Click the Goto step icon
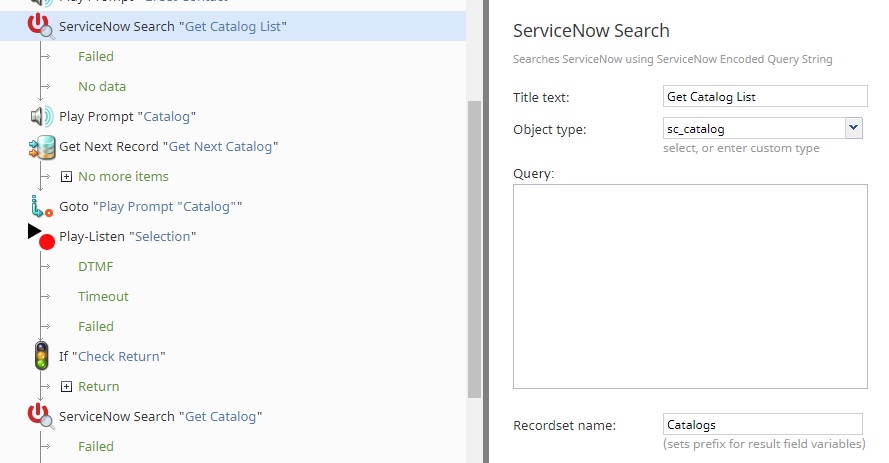Image resolution: width=889 pixels, height=463 pixels. click(x=42, y=207)
